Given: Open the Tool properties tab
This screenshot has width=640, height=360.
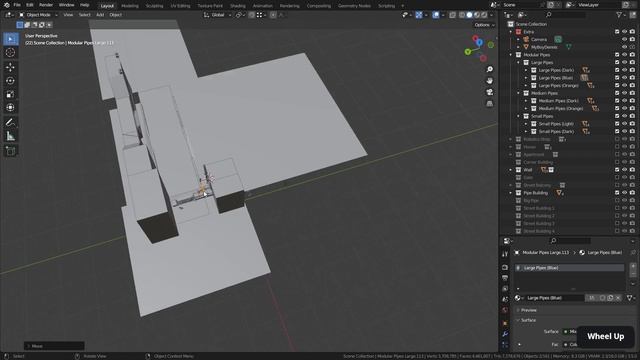Looking at the screenshot, I should [x=505, y=254].
